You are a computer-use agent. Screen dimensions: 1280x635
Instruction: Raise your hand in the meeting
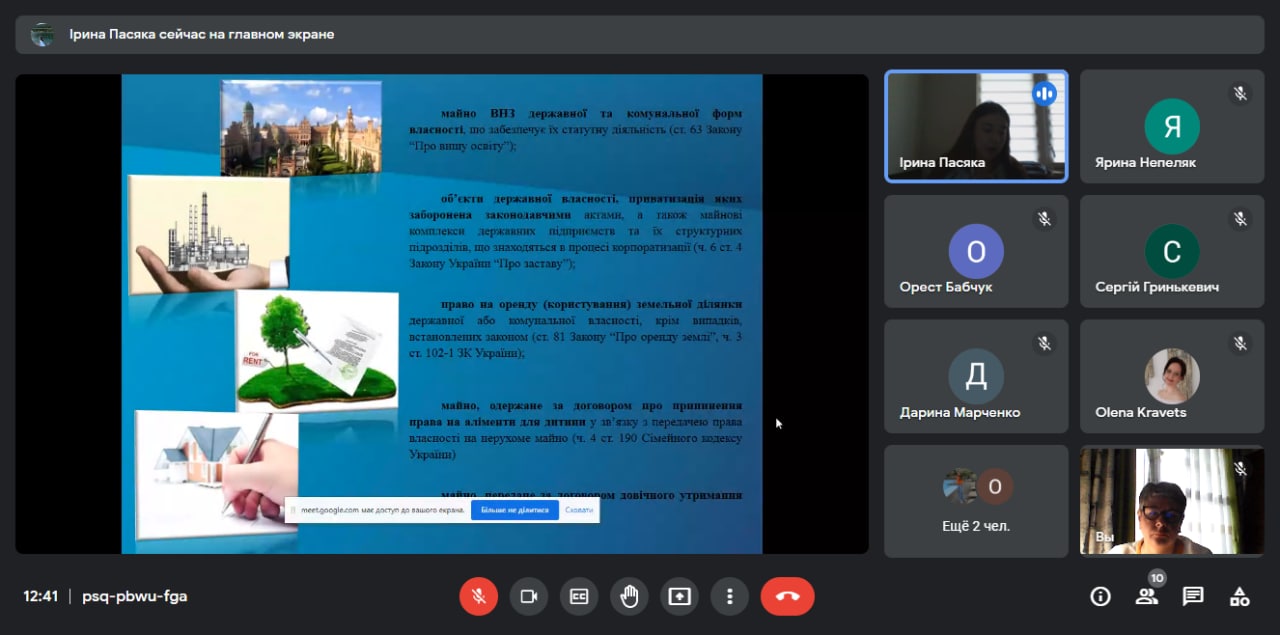click(629, 596)
